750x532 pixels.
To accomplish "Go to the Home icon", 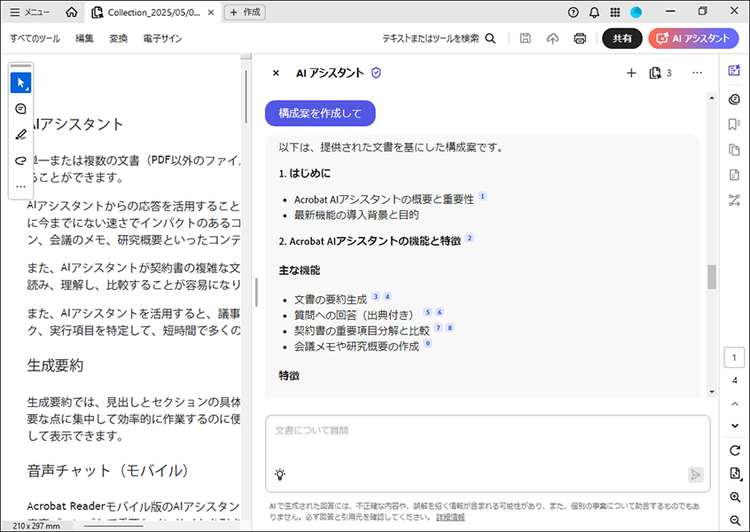I will pyautogui.click(x=71, y=12).
